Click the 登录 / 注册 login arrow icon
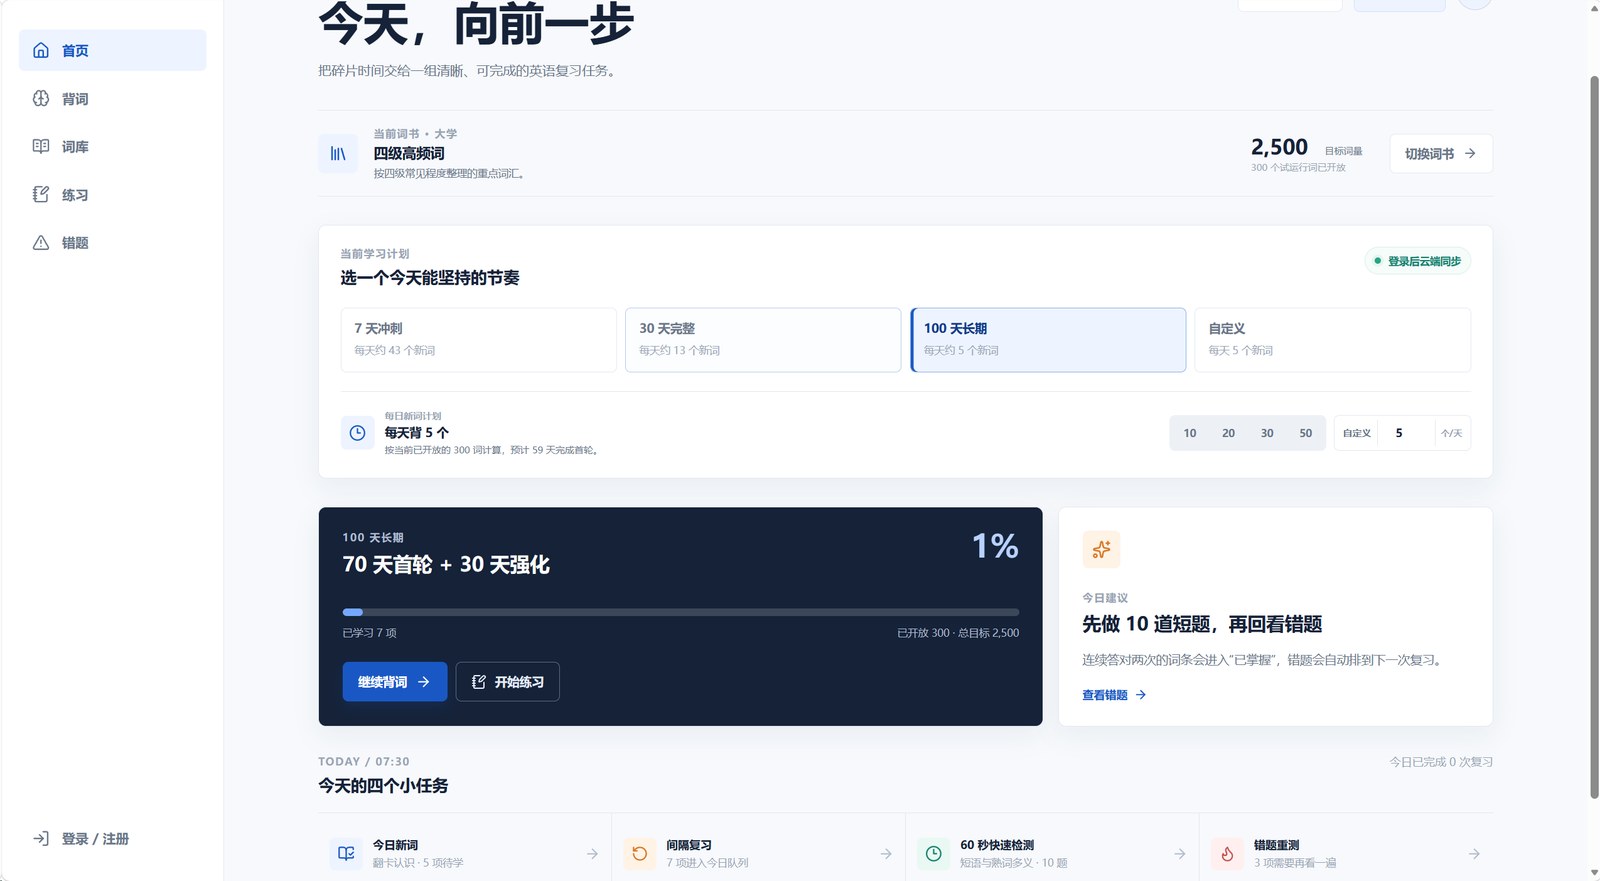The image size is (1600, 881). click(x=41, y=838)
